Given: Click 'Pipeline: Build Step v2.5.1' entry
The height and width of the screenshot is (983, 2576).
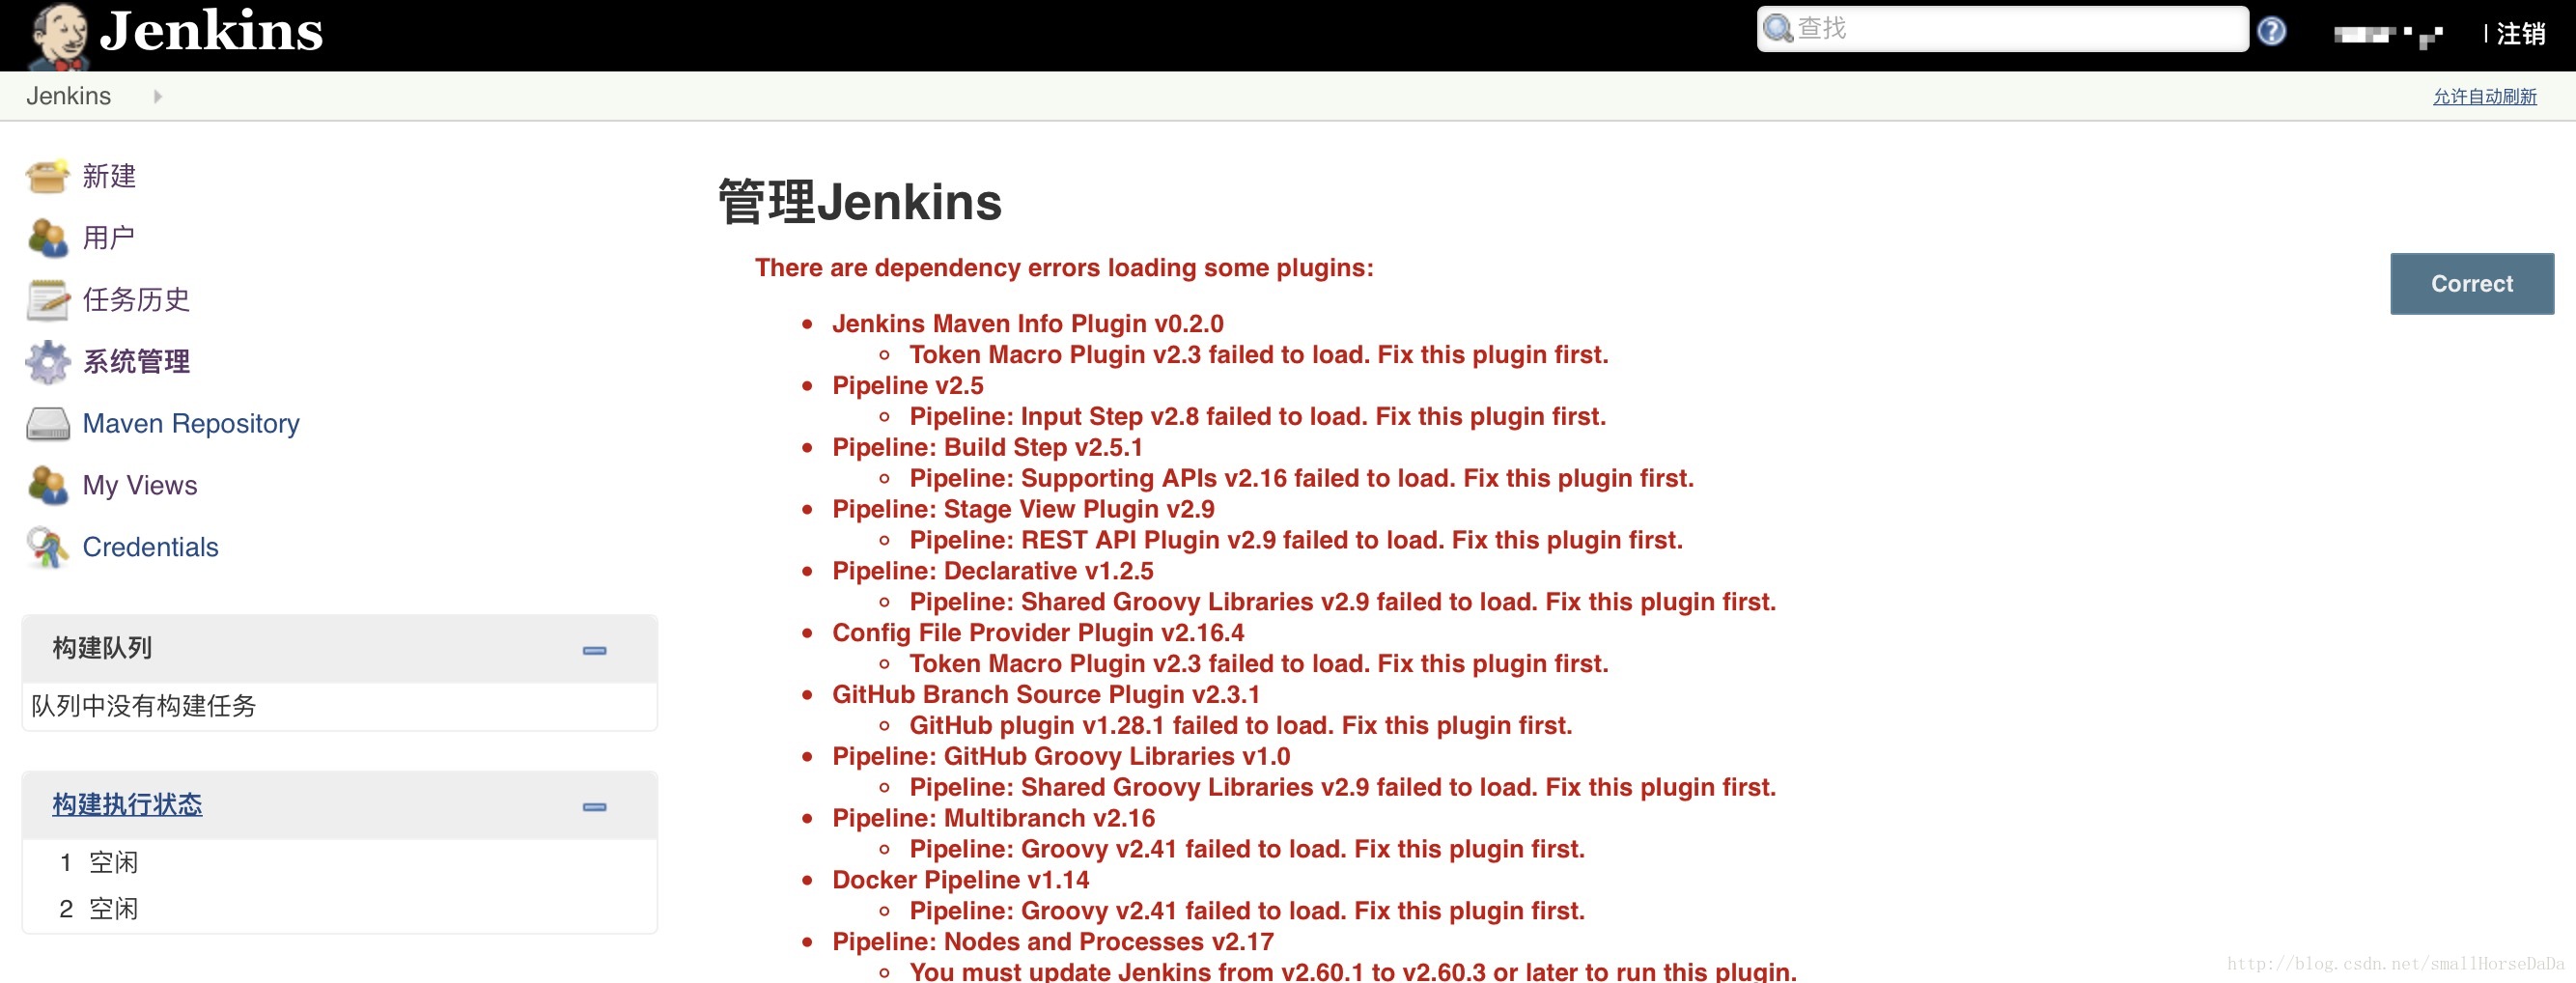Looking at the screenshot, I should click(987, 447).
